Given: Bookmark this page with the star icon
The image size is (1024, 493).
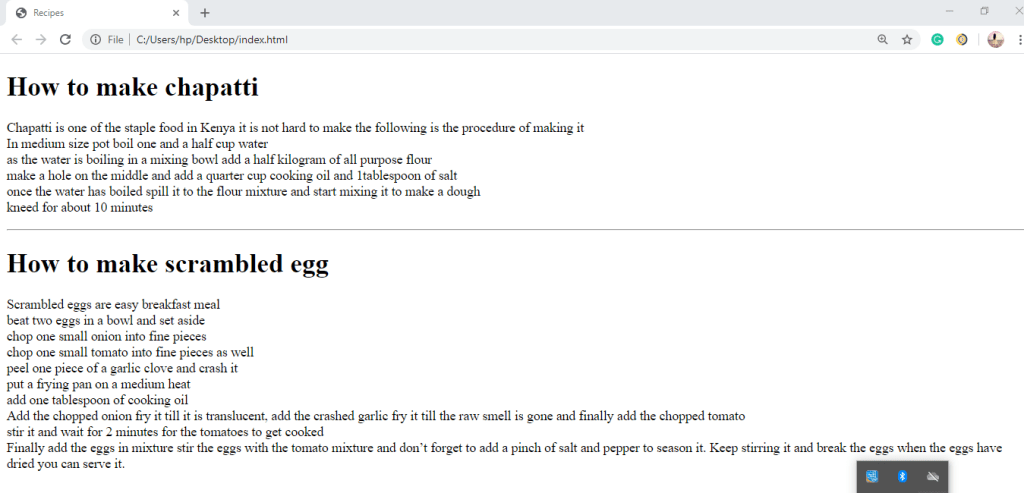Looking at the screenshot, I should point(907,40).
